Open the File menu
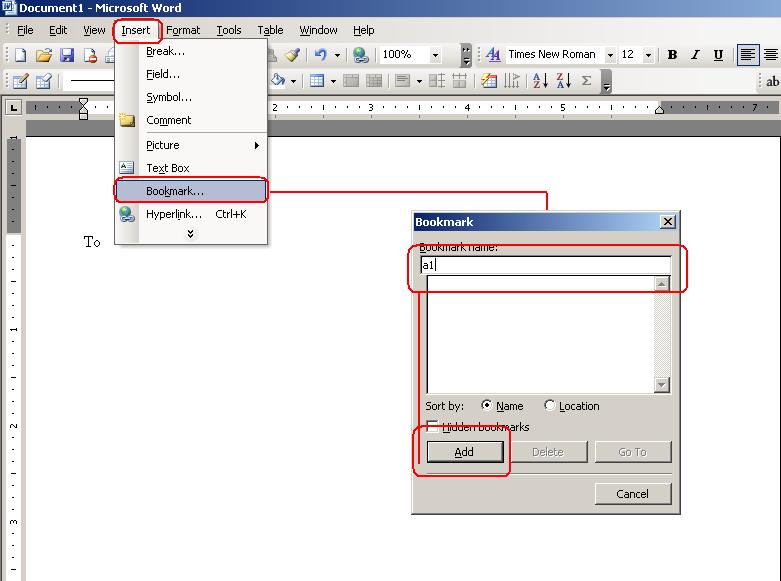This screenshot has height=581, width=781. (25, 30)
